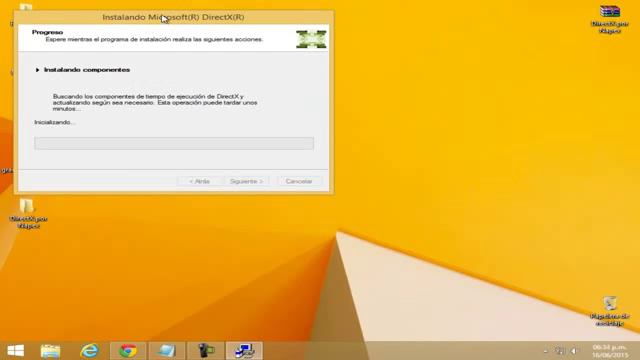Open the camcorder recorder app on taskbar

click(x=206, y=351)
